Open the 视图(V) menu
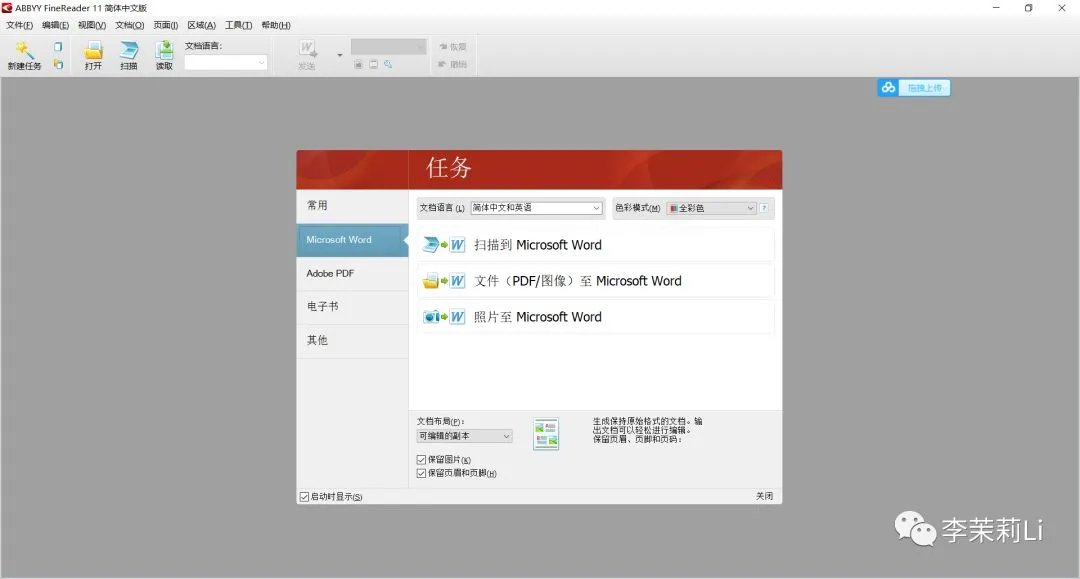This screenshot has width=1080, height=579. [92, 25]
